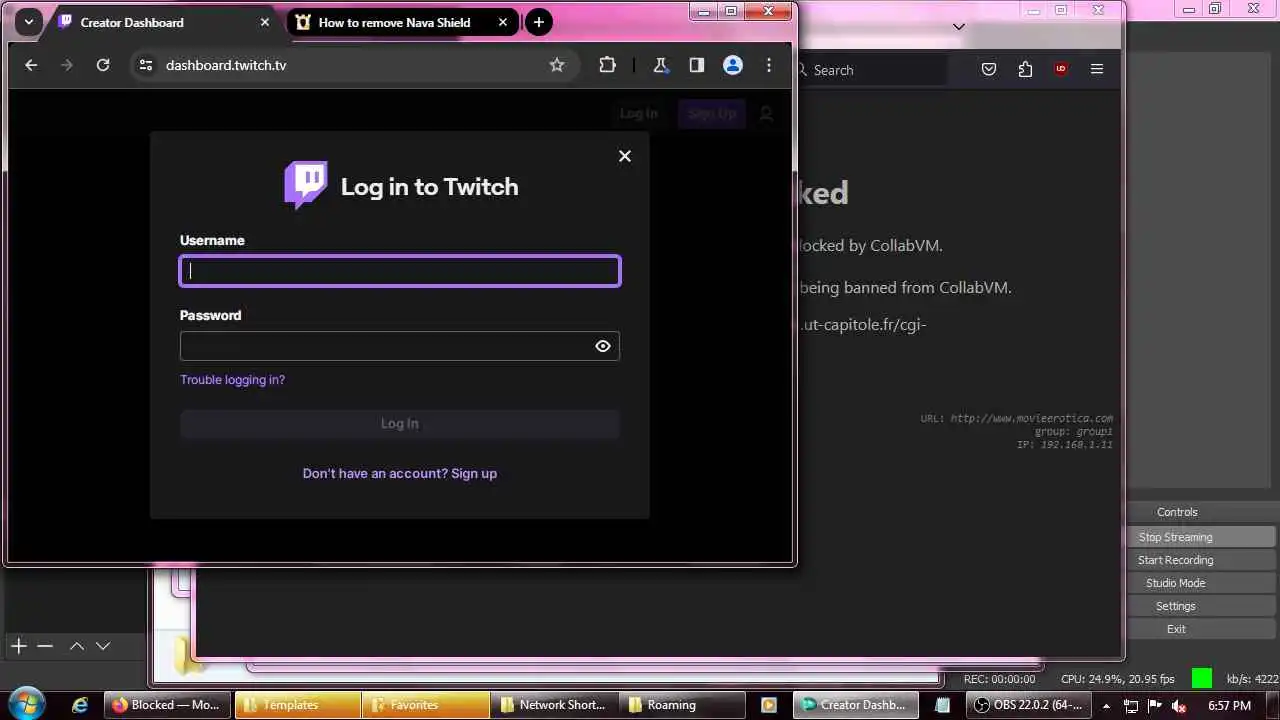Open Chrome extensions puzzle icon

[607, 65]
